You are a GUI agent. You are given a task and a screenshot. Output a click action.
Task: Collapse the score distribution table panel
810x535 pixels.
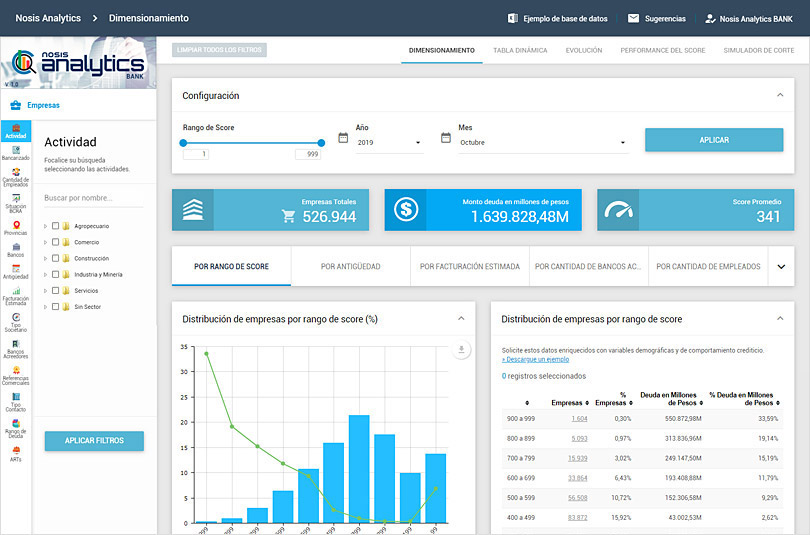(x=780, y=319)
